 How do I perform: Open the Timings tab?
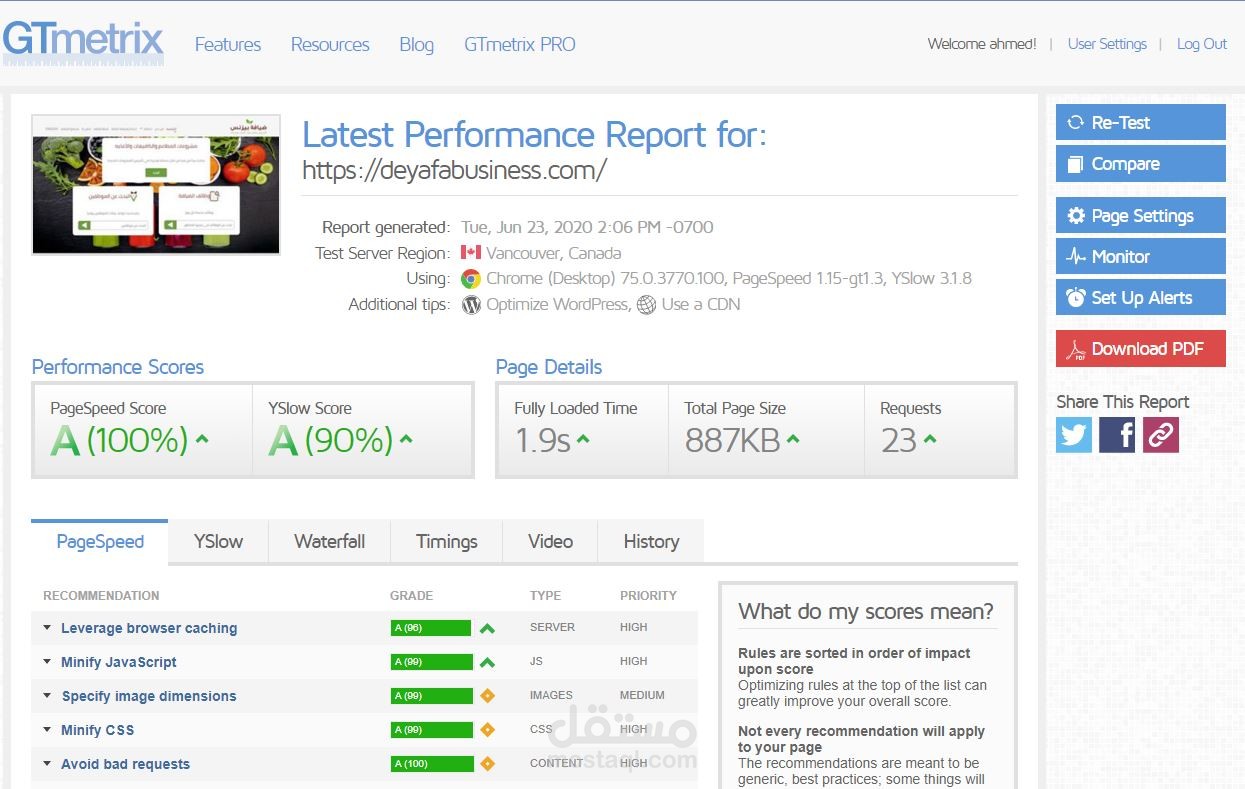click(446, 542)
